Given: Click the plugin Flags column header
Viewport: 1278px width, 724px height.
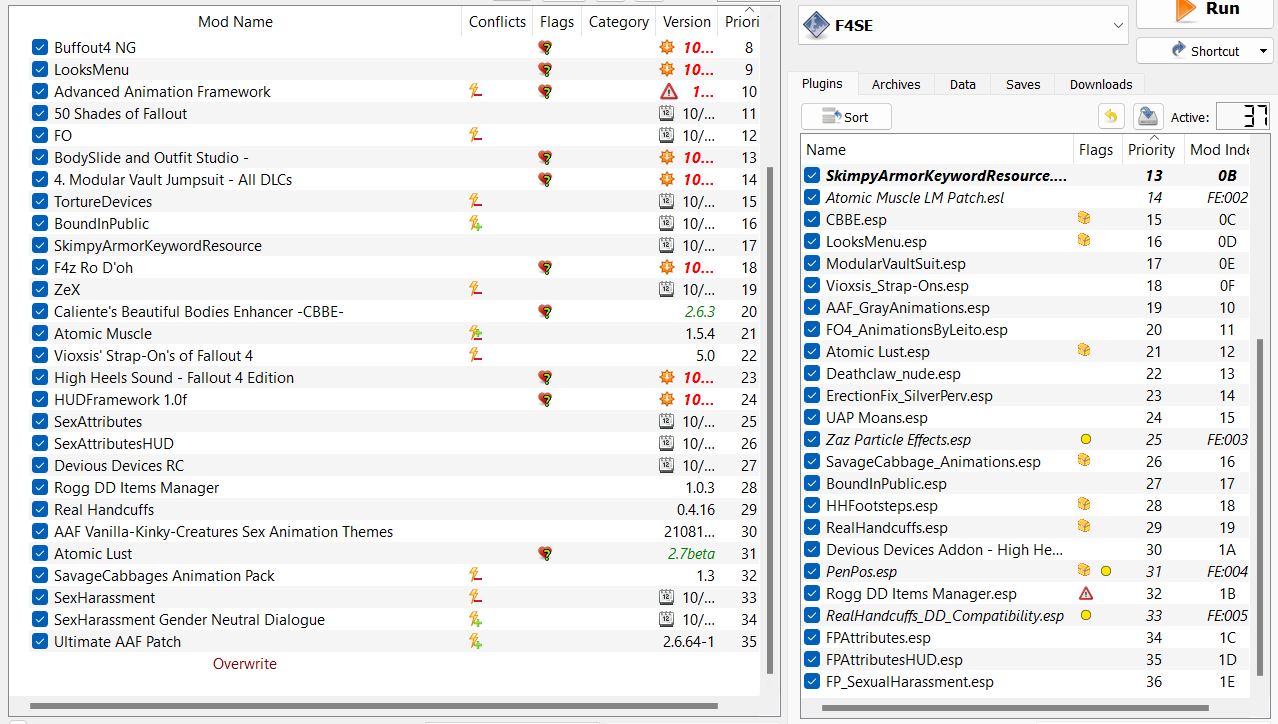Looking at the screenshot, I should 1096,149.
